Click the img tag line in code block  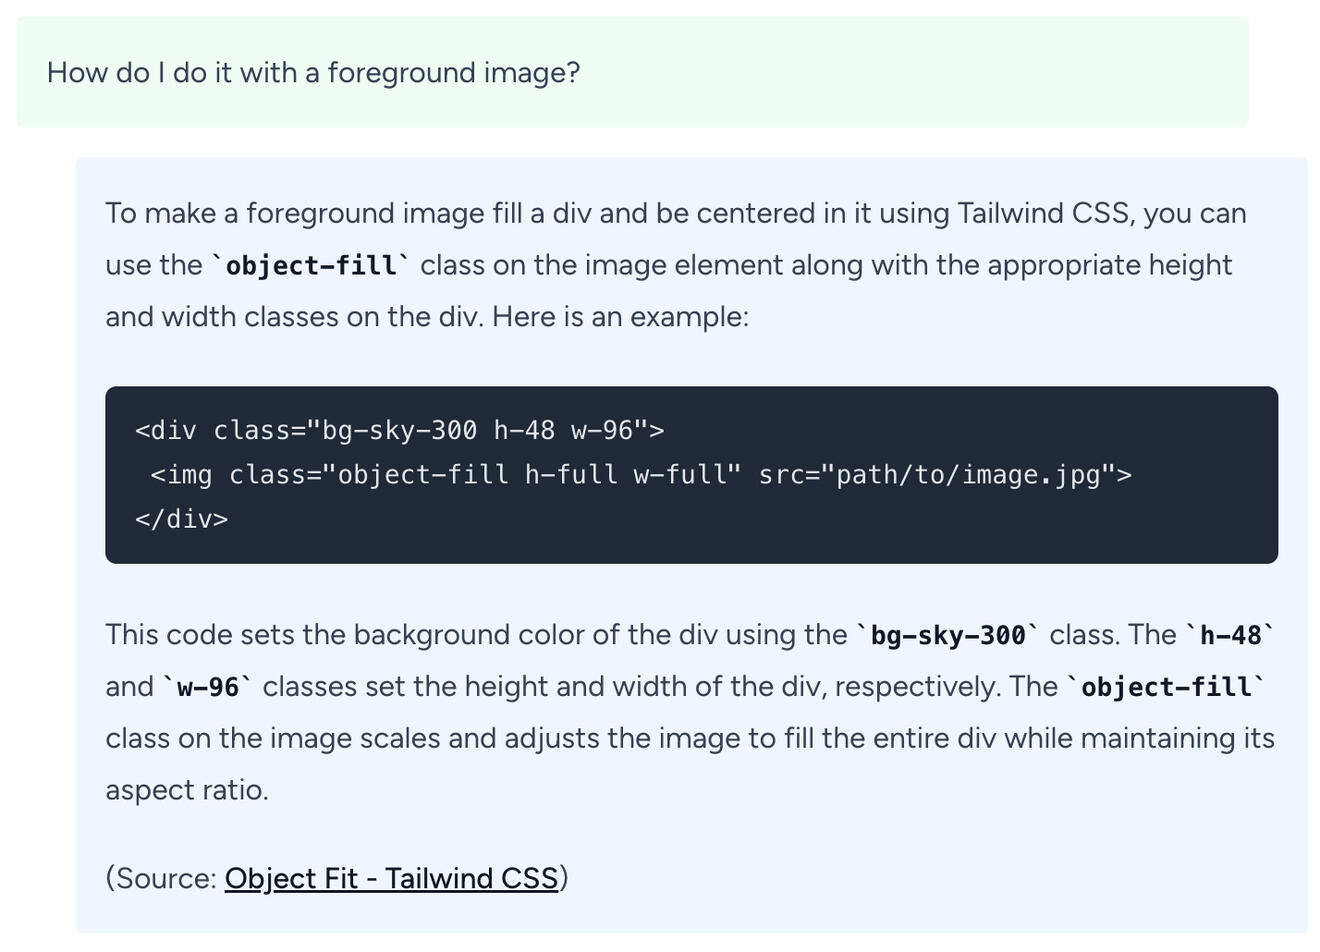tap(640, 474)
